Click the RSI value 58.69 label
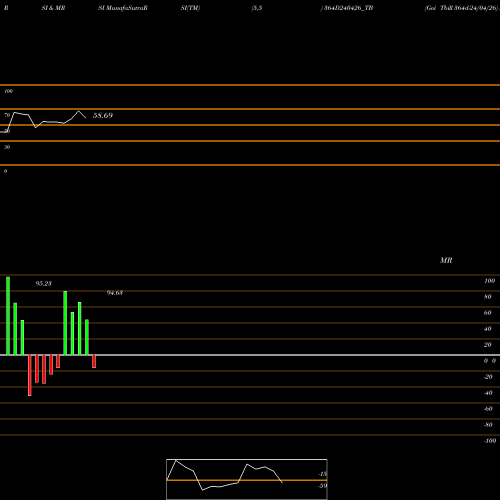The height and width of the screenshot is (500, 500). 103,115
